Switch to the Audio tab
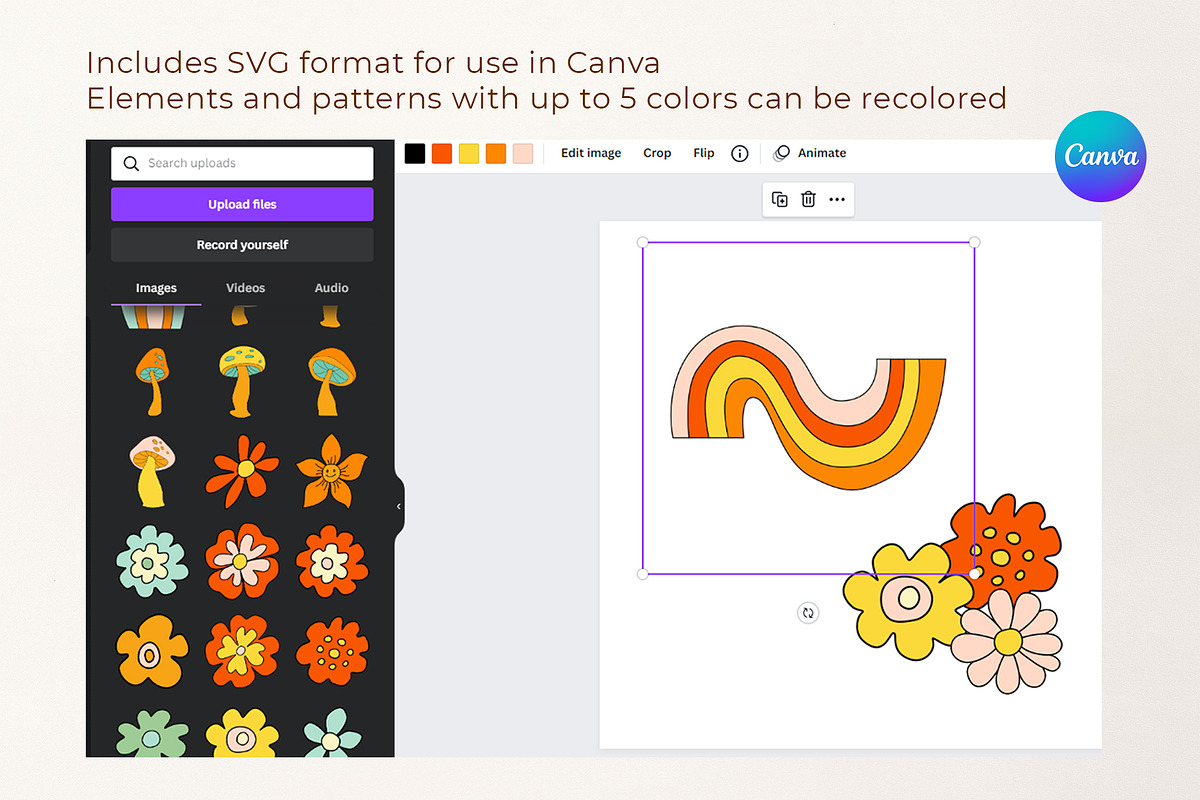1200x800 pixels. (332, 288)
